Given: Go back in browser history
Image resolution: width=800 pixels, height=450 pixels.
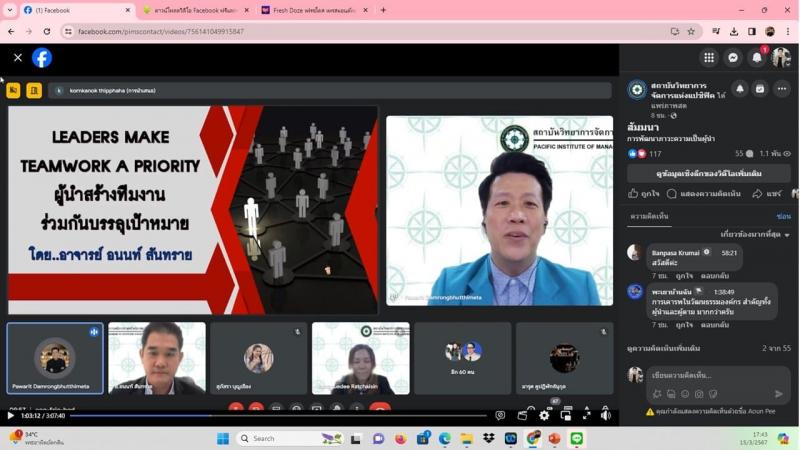Looking at the screenshot, I should (11, 32).
